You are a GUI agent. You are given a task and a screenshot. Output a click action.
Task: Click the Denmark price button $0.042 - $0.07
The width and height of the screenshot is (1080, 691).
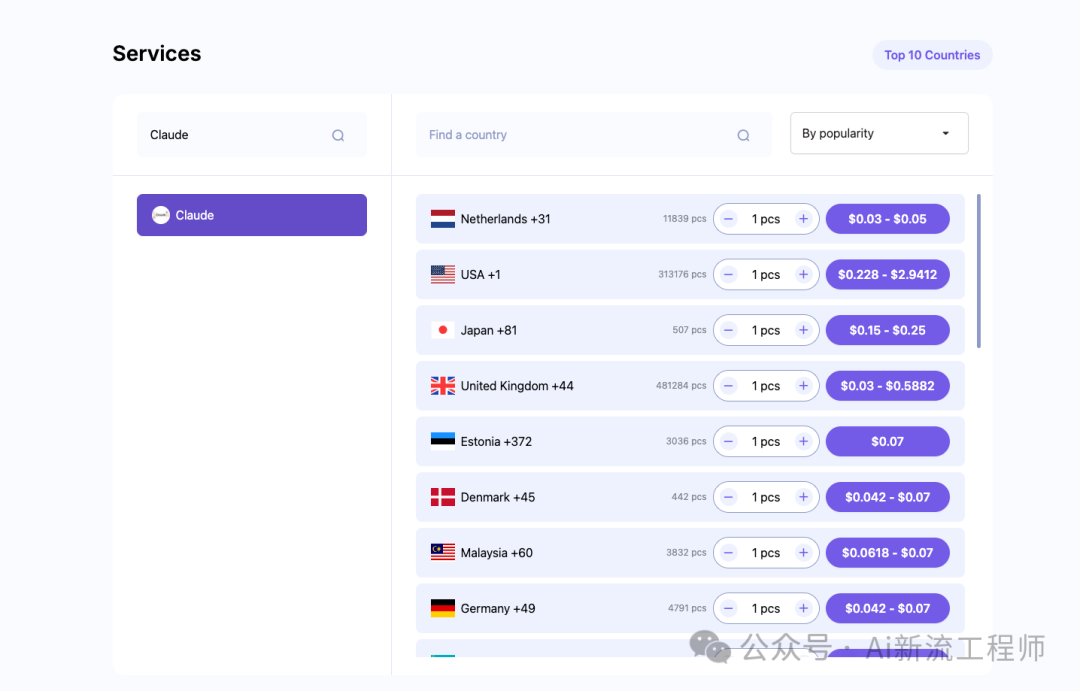click(x=887, y=497)
